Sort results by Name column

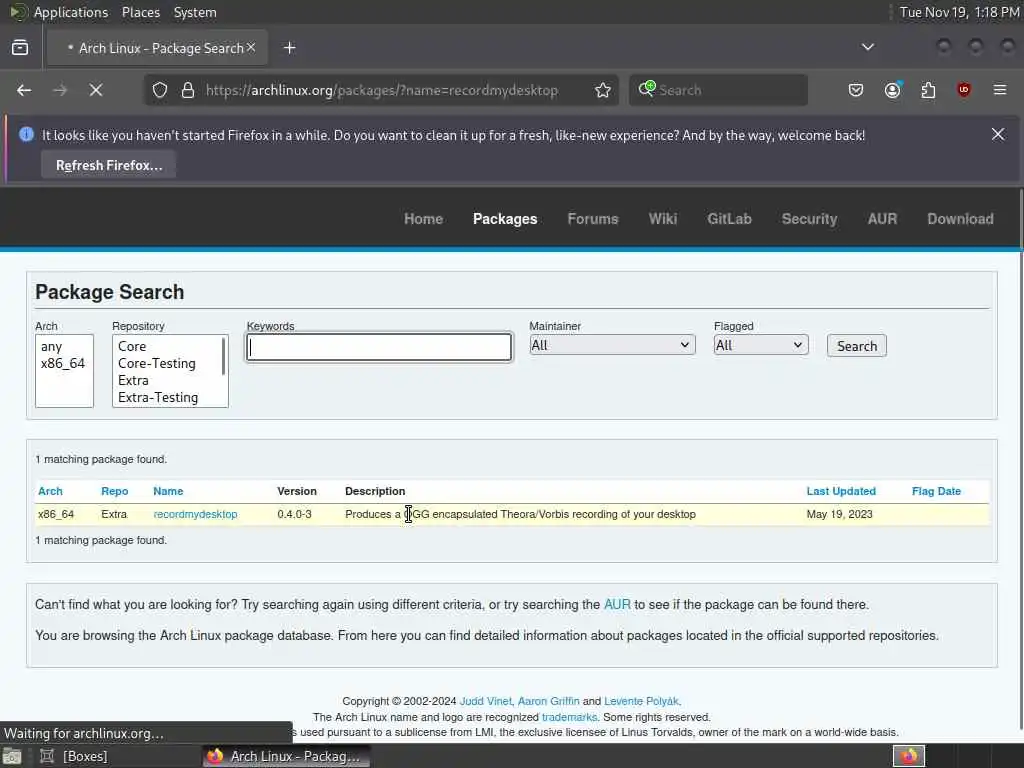(x=168, y=491)
